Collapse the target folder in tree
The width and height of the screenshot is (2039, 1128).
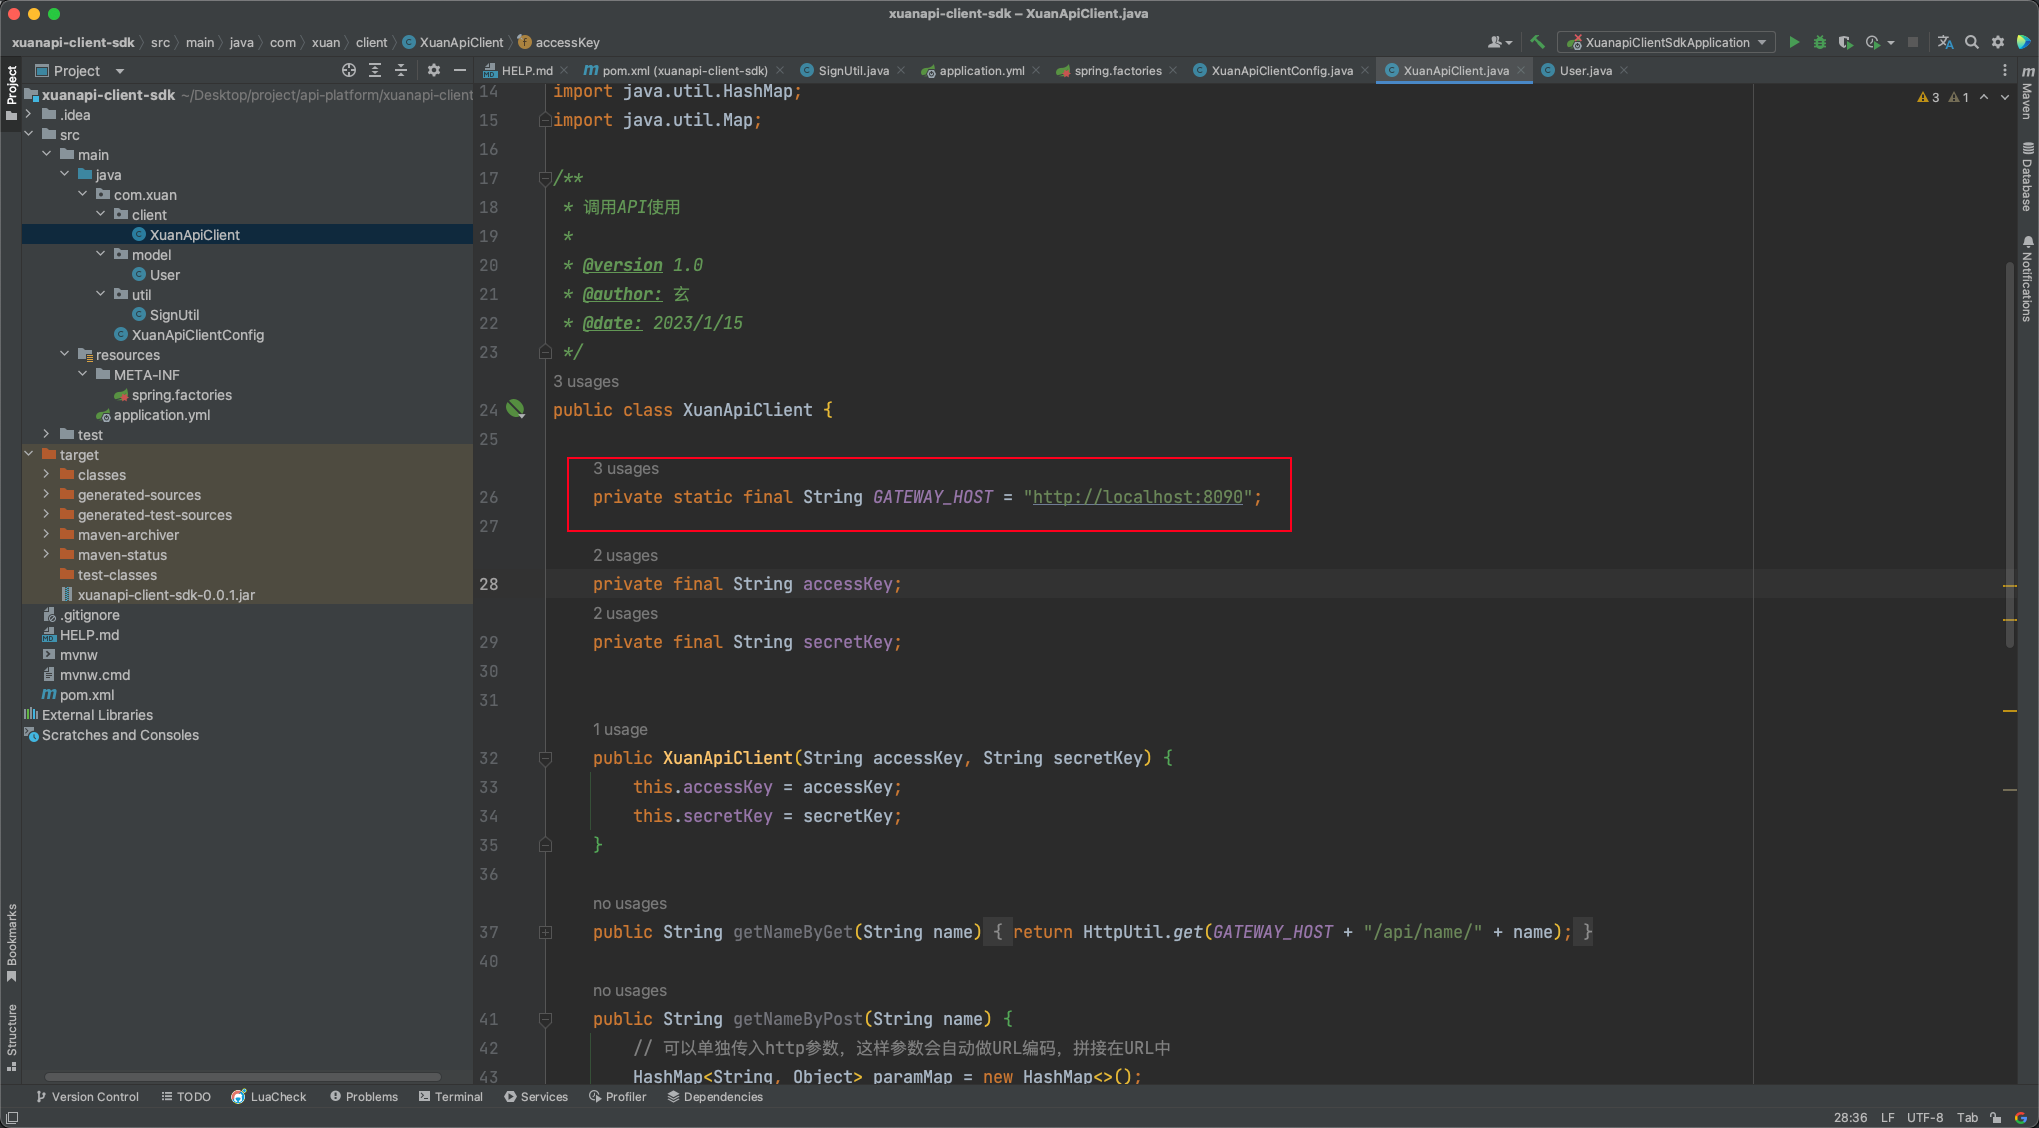coord(29,454)
